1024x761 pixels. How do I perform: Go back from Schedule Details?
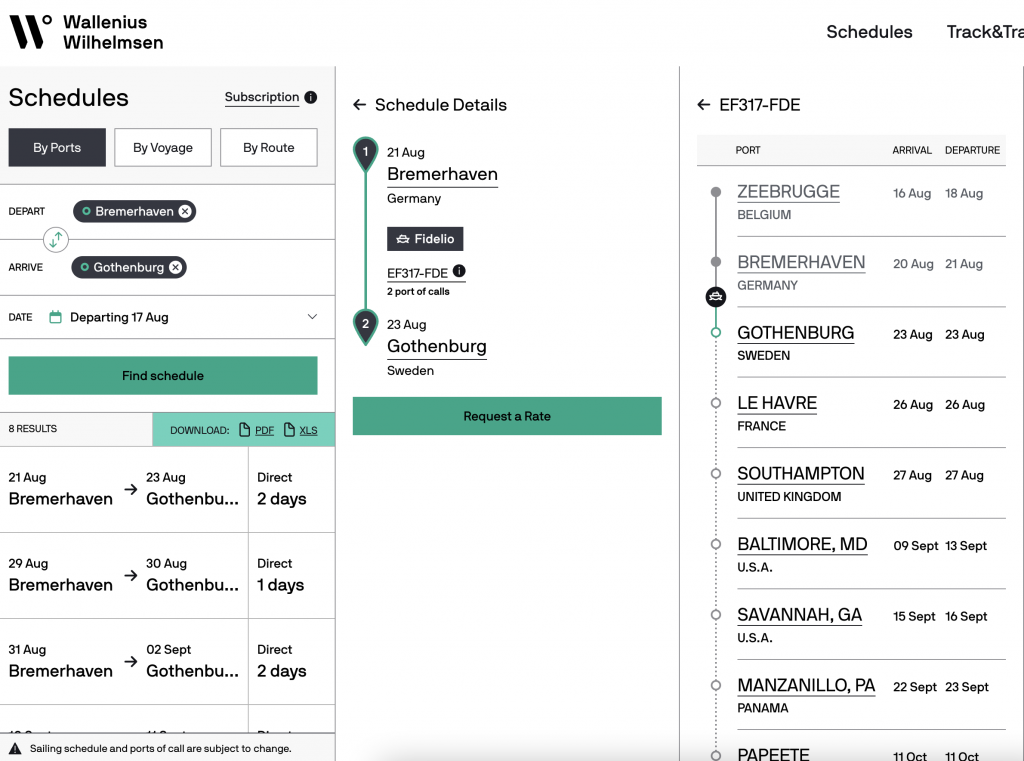click(x=360, y=105)
